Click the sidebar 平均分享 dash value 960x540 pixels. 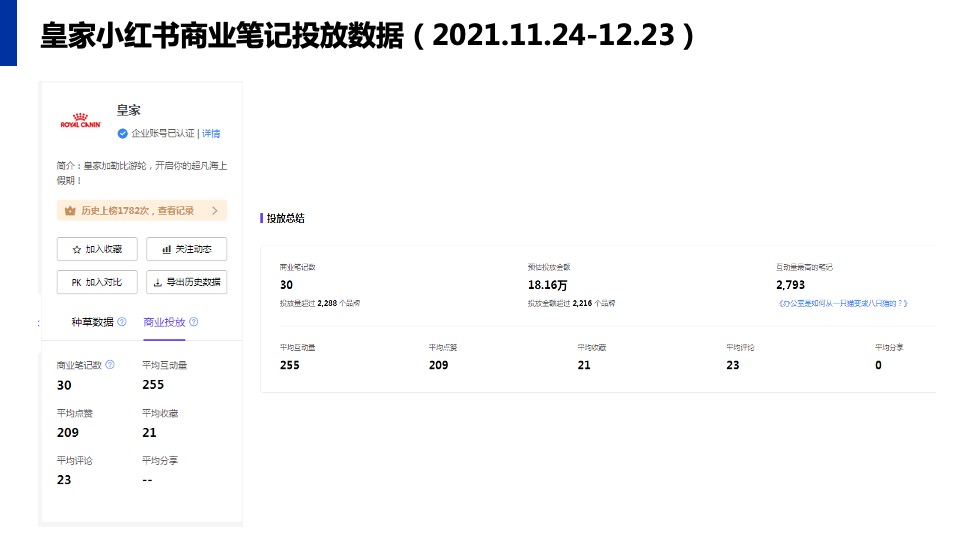coord(147,480)
